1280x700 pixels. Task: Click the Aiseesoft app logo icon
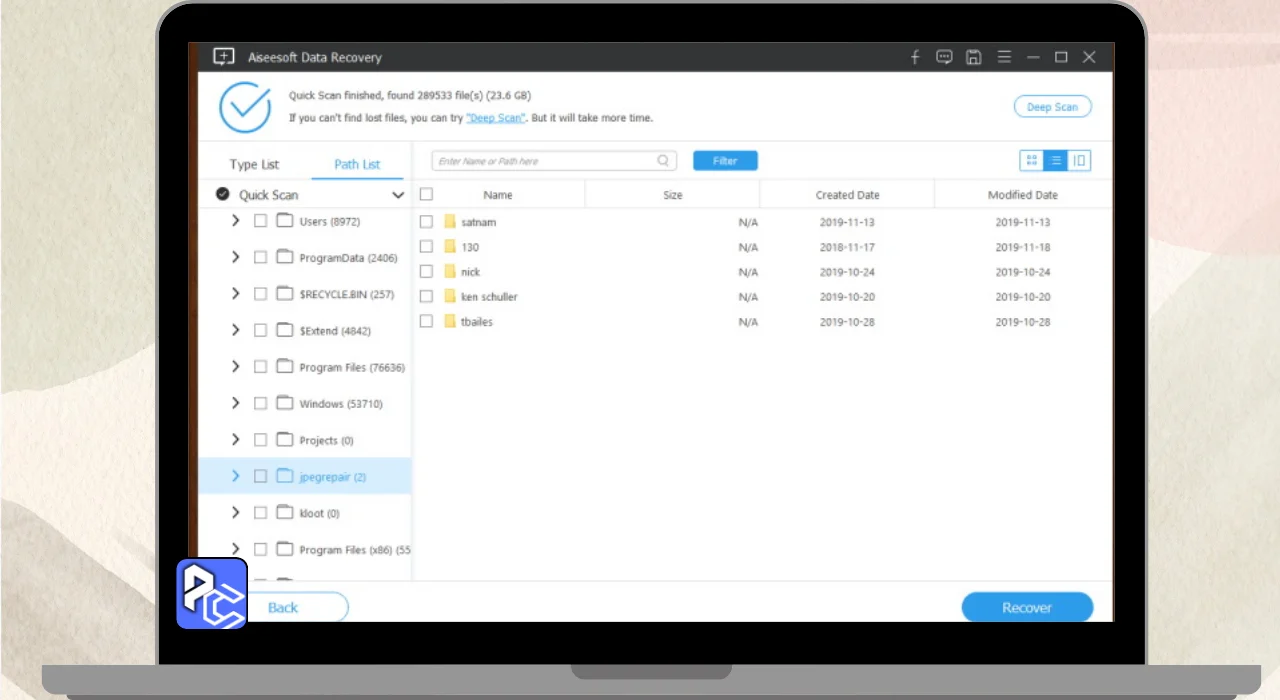224,57
